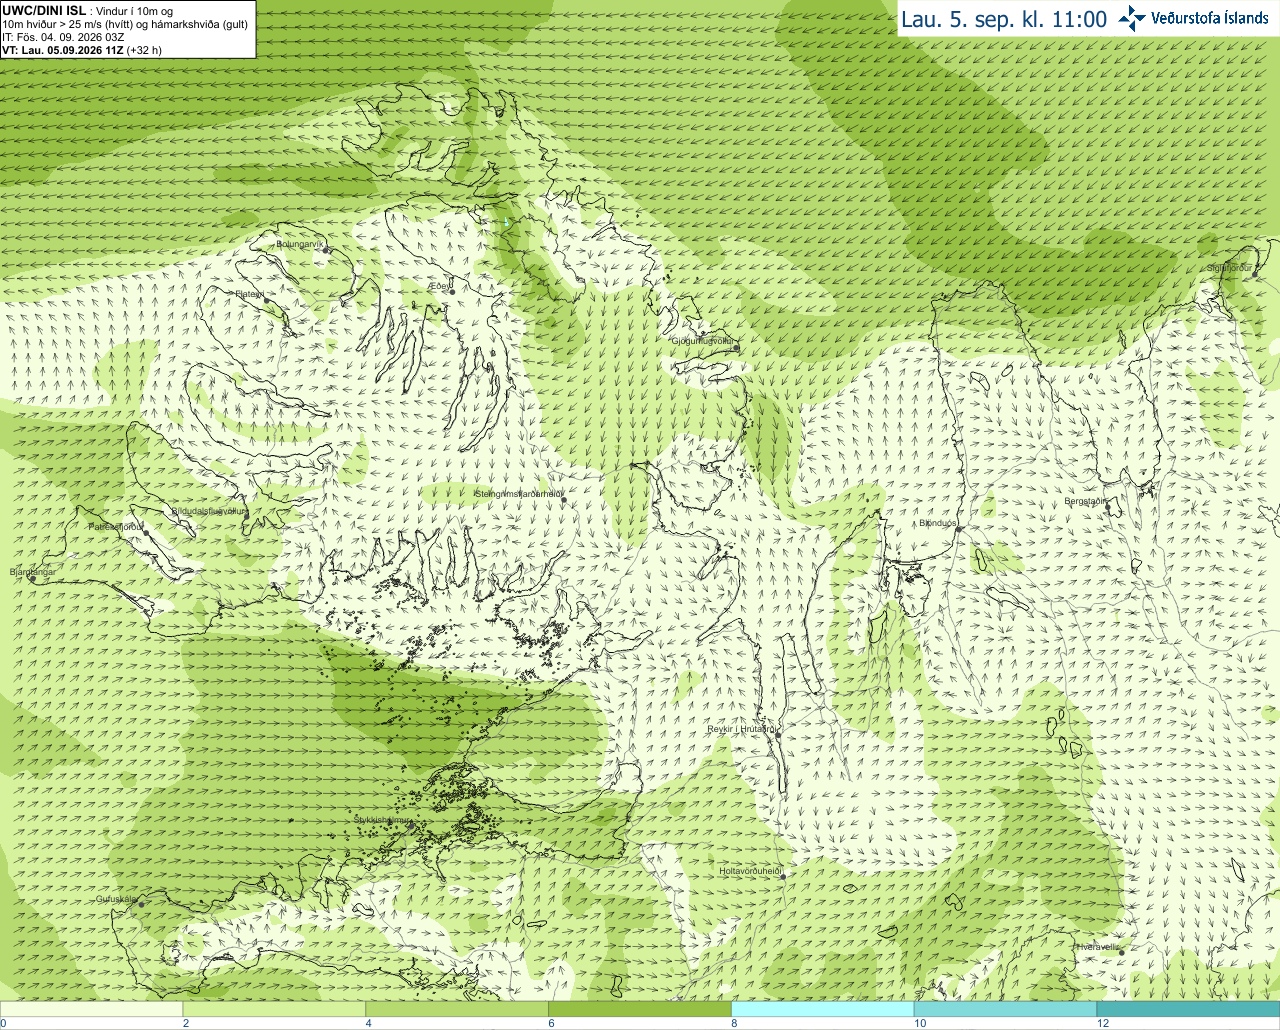
Task: Choose the Holtavörðuheiði station marker
Action: tap(783, 877)
